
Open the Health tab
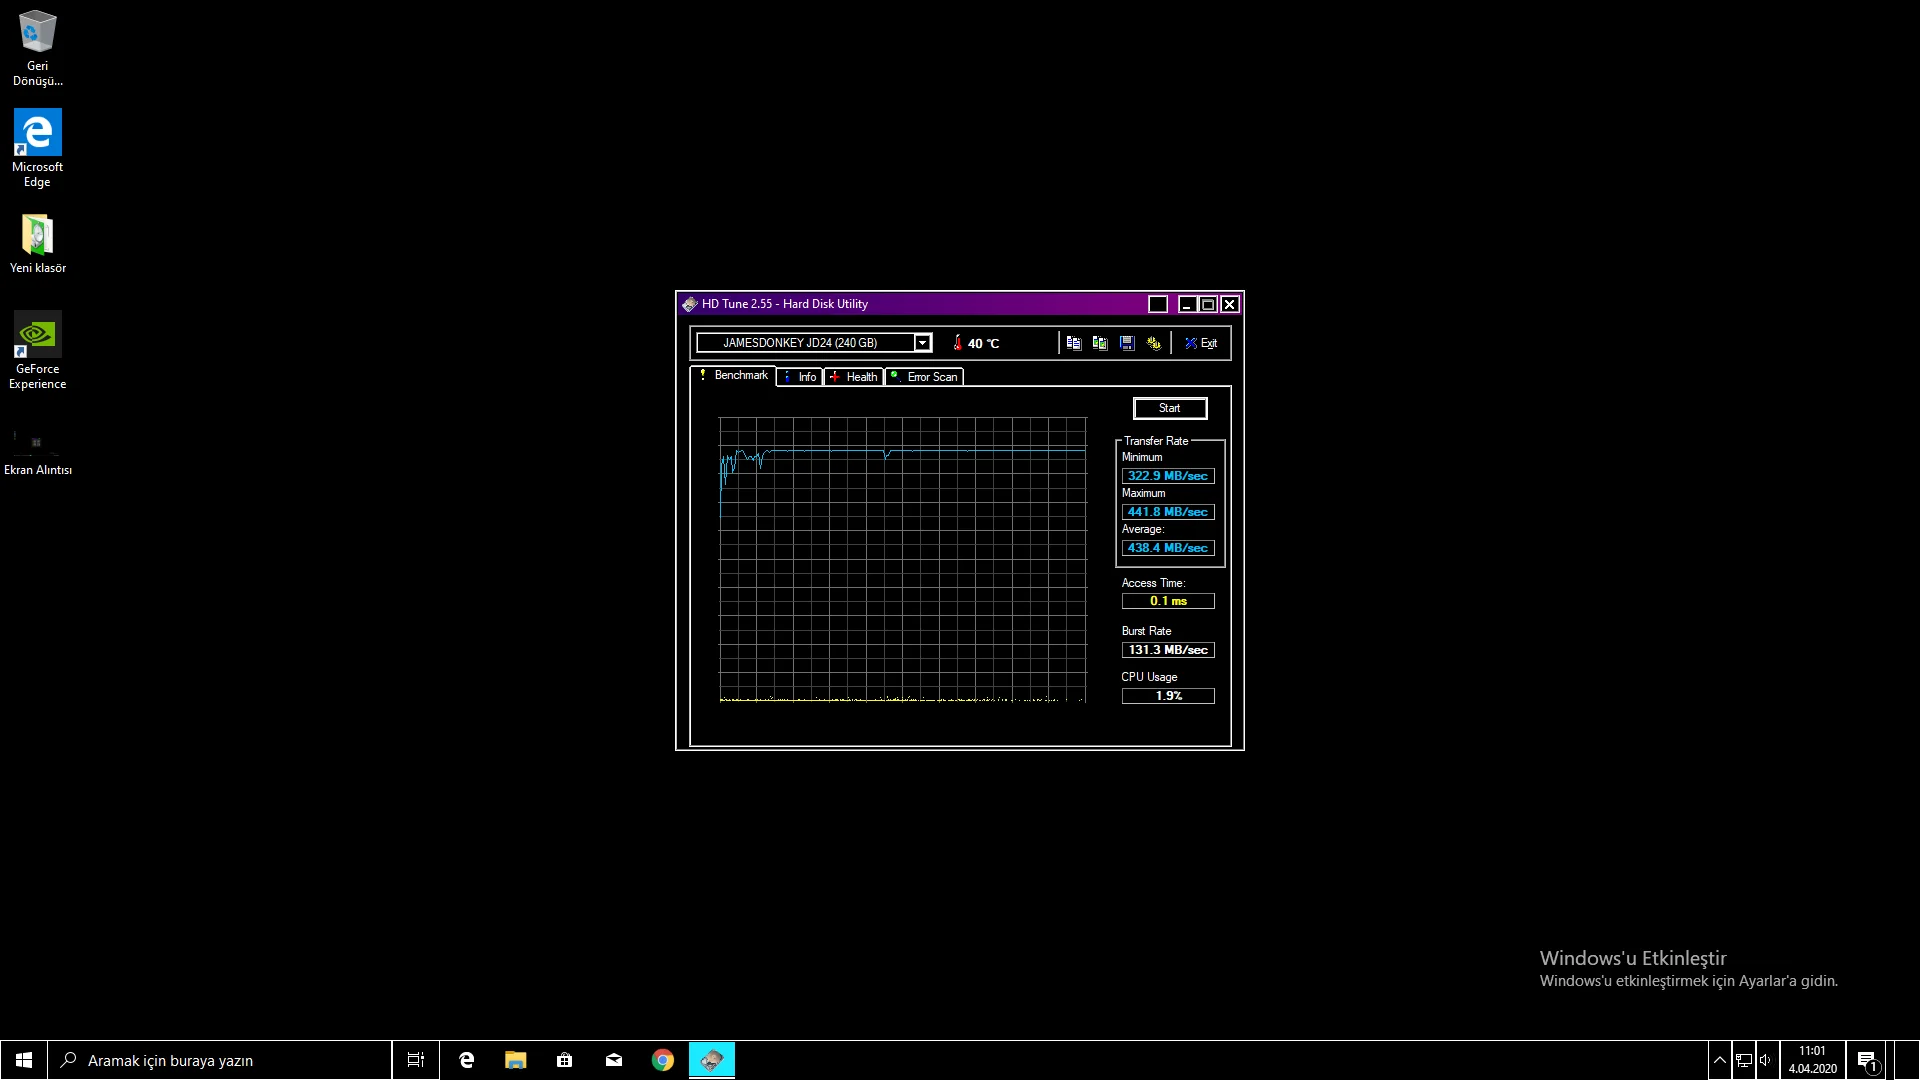point(854,377)
